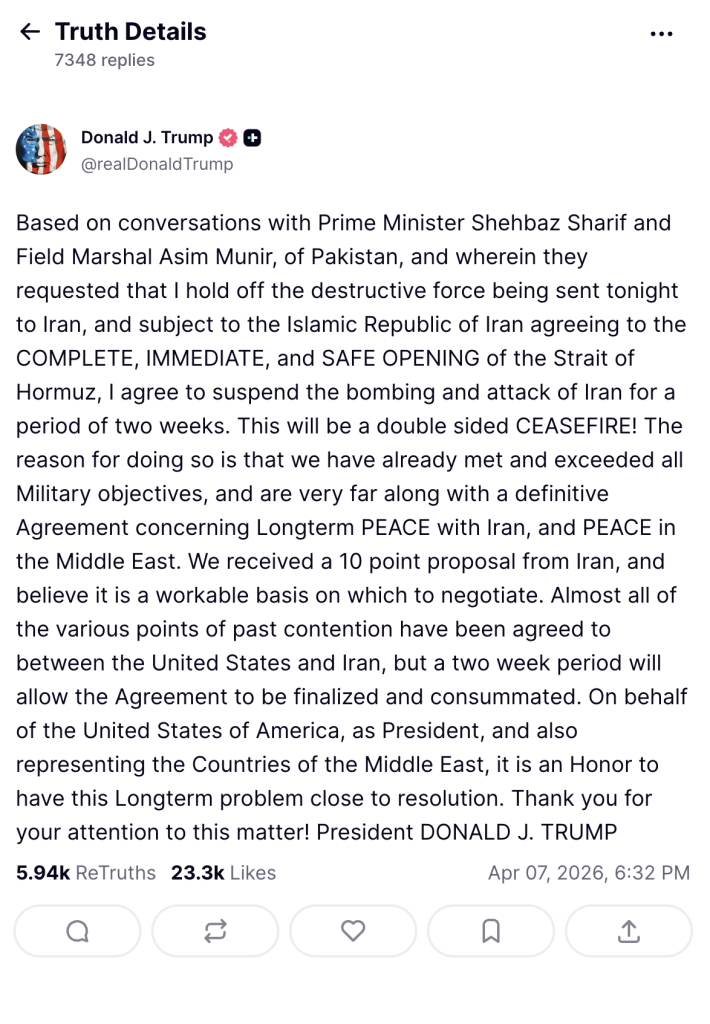
Task: Go back using the left arrow
Action: [30, 32]
